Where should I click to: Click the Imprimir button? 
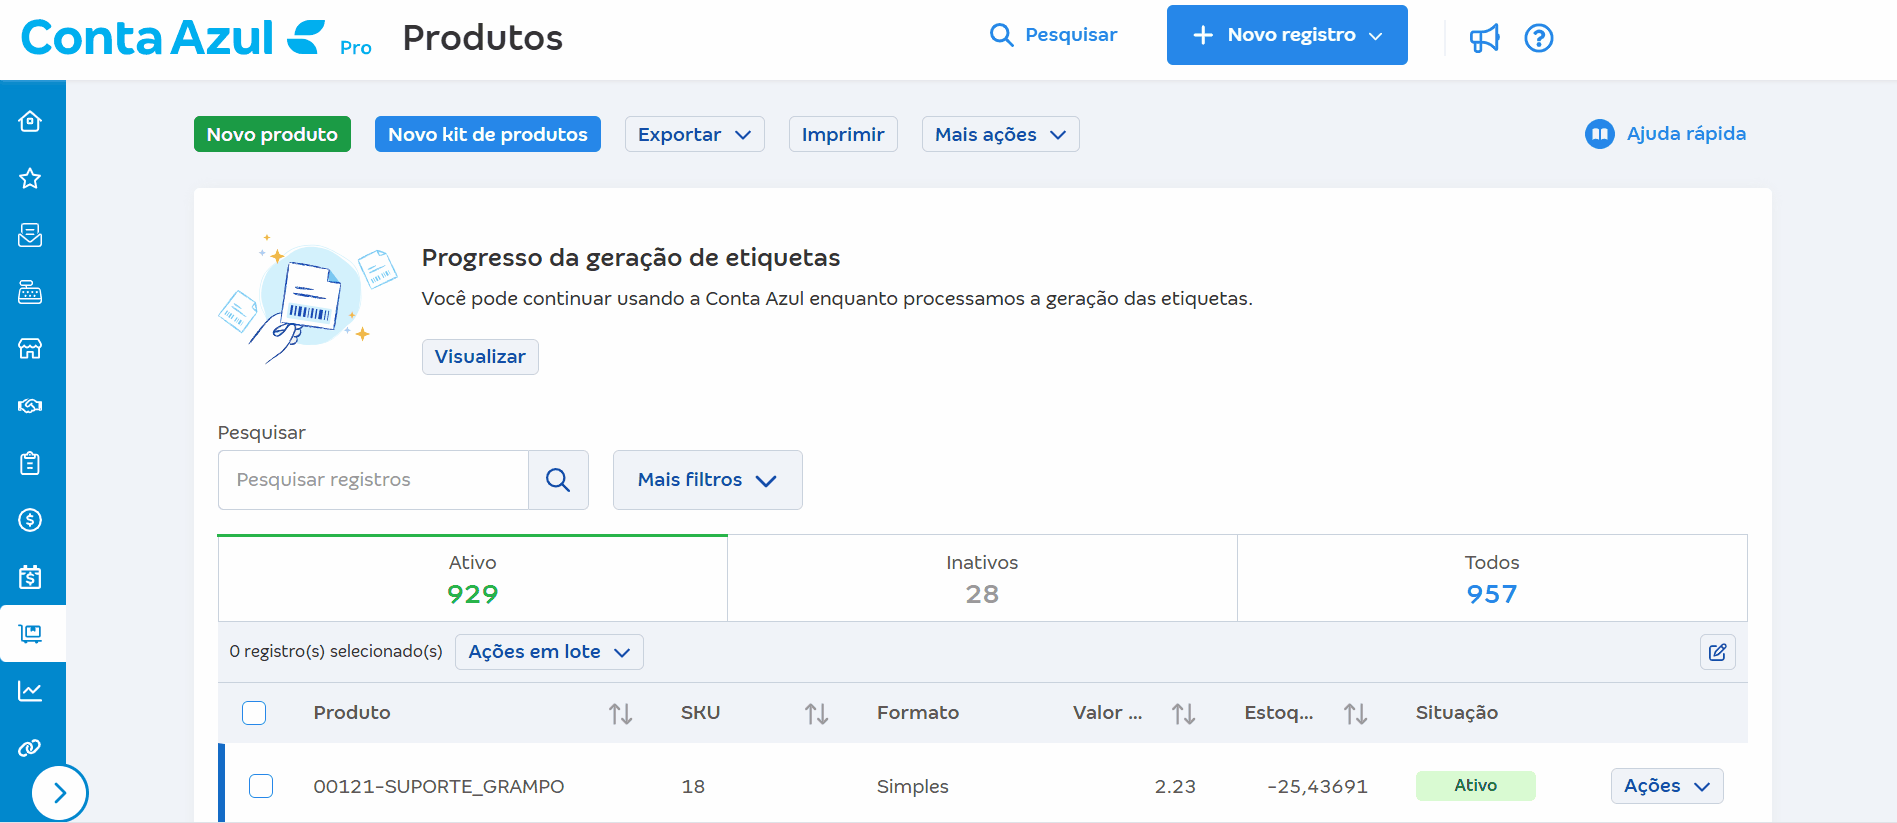tap(843, 134)
